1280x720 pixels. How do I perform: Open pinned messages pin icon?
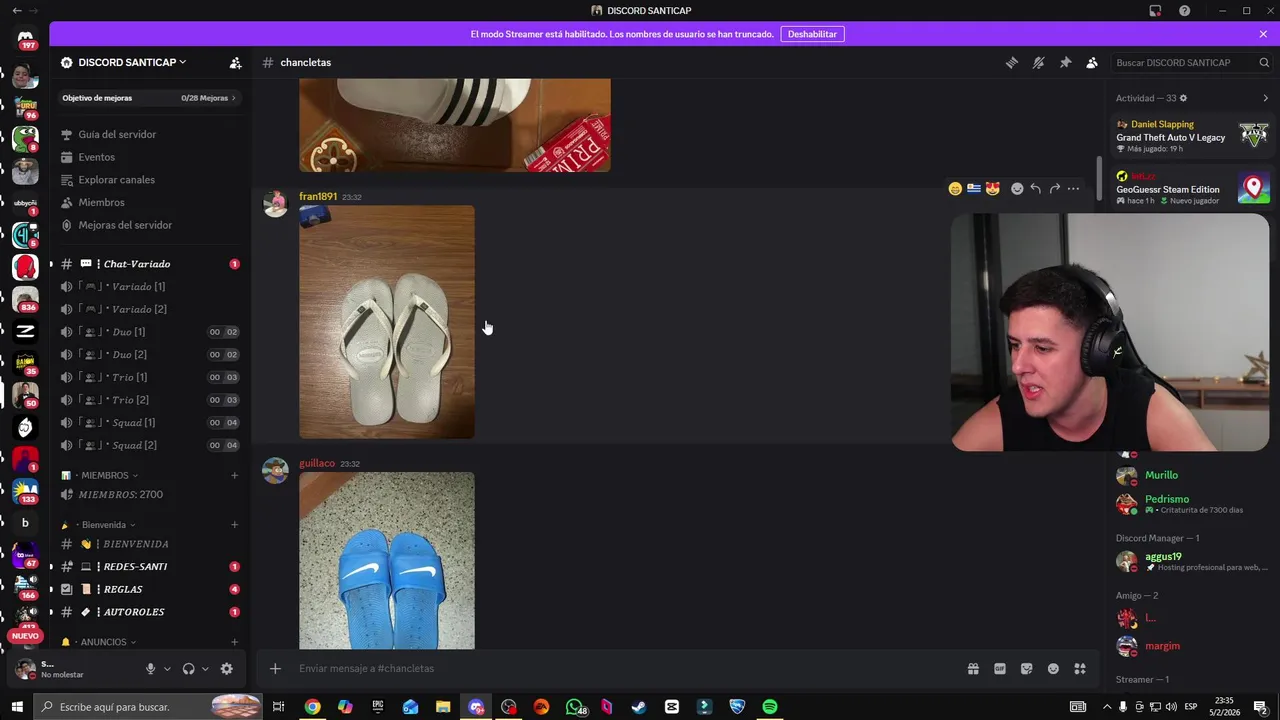click(x=1065, y=62)
